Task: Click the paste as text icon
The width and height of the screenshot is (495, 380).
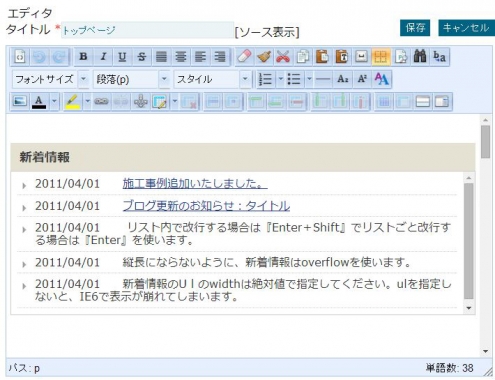Action: tap(341, 57)
